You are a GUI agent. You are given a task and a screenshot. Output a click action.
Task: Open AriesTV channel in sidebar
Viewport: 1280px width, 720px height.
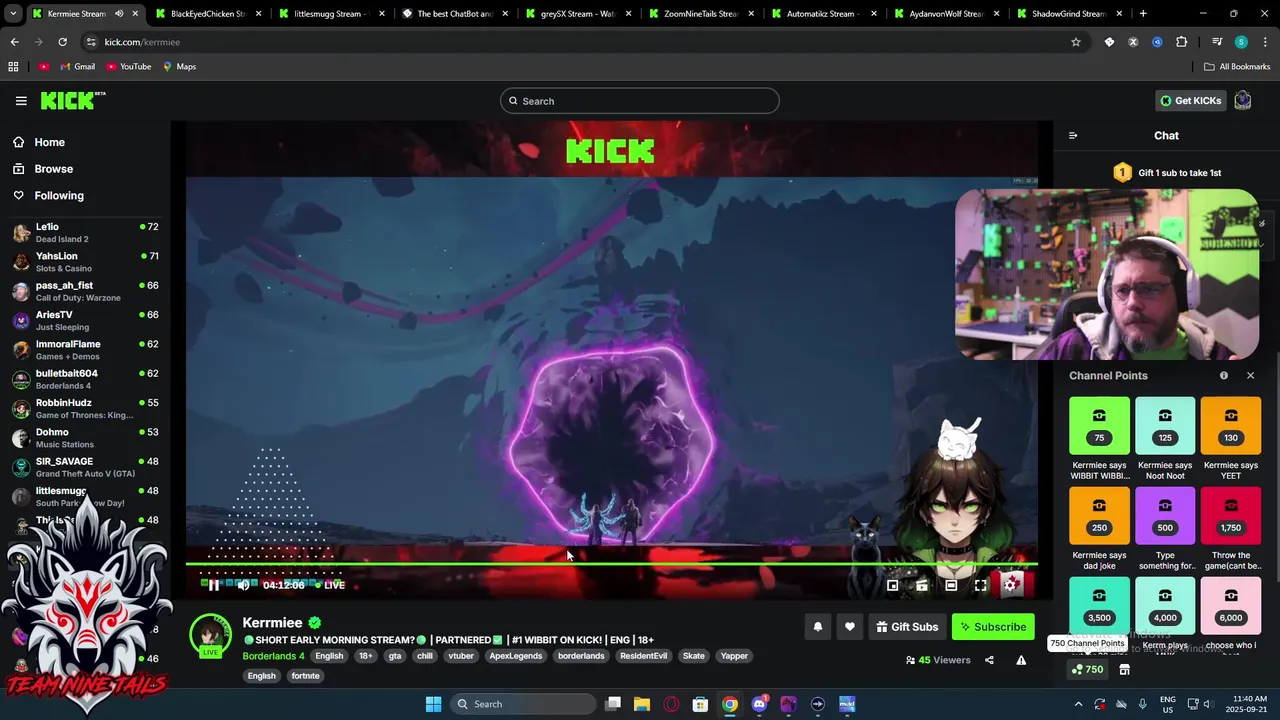(85, 320)
